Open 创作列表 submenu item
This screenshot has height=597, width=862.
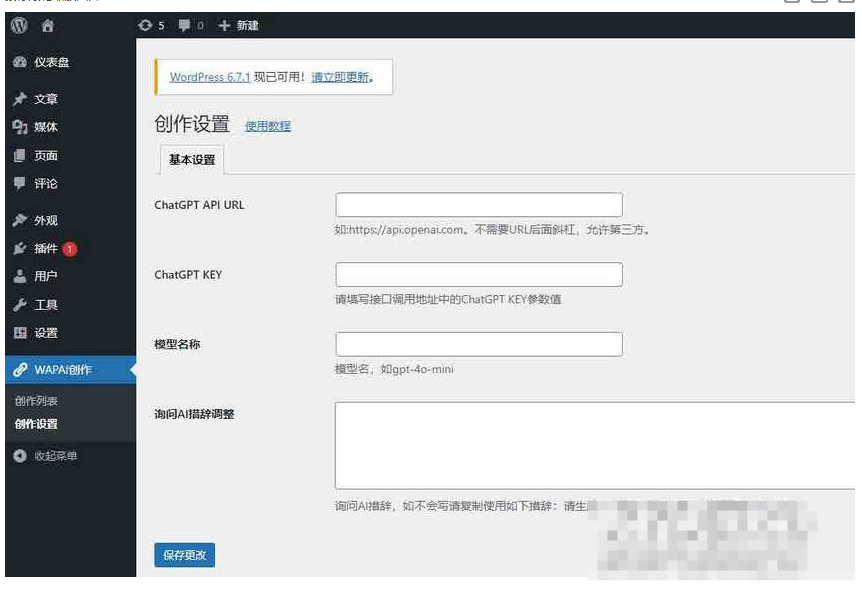tap(36, 401)
